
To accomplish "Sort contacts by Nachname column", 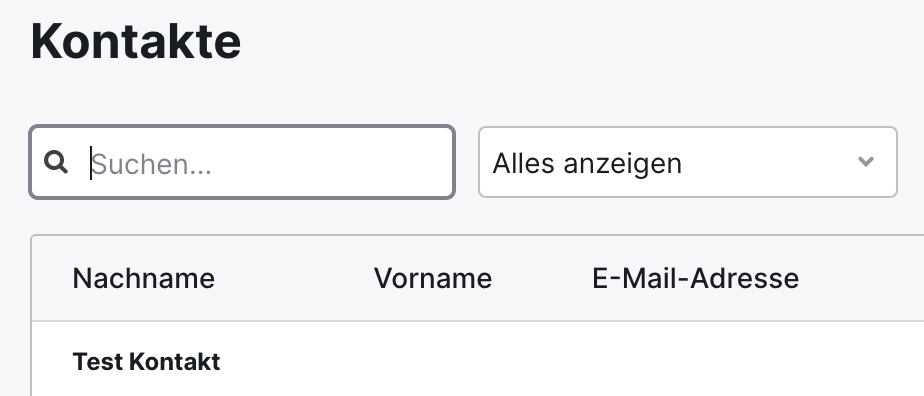I will [x=143, y=278].
